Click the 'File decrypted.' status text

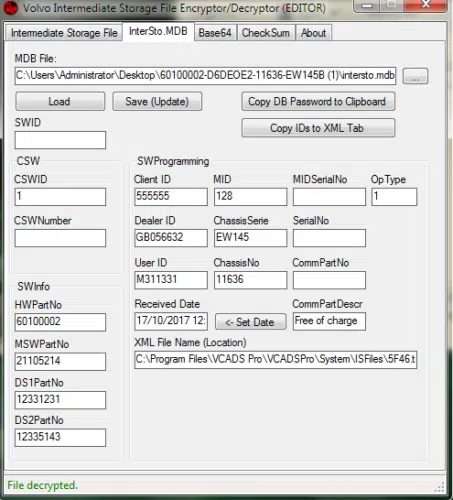pyautogui.click(x=42, y=485)
